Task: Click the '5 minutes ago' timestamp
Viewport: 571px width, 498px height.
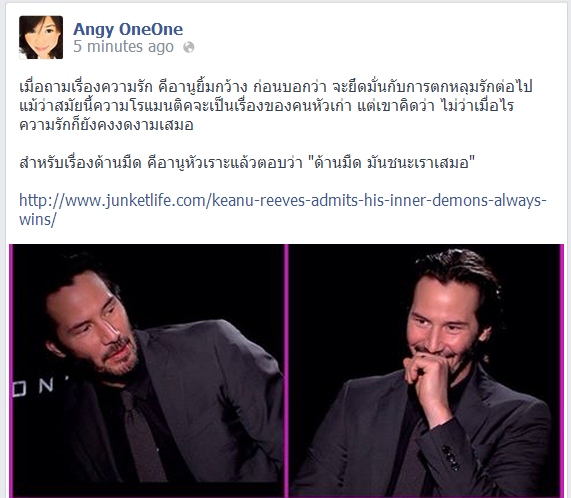Action: pyautogui.click(x=123, y=47)
